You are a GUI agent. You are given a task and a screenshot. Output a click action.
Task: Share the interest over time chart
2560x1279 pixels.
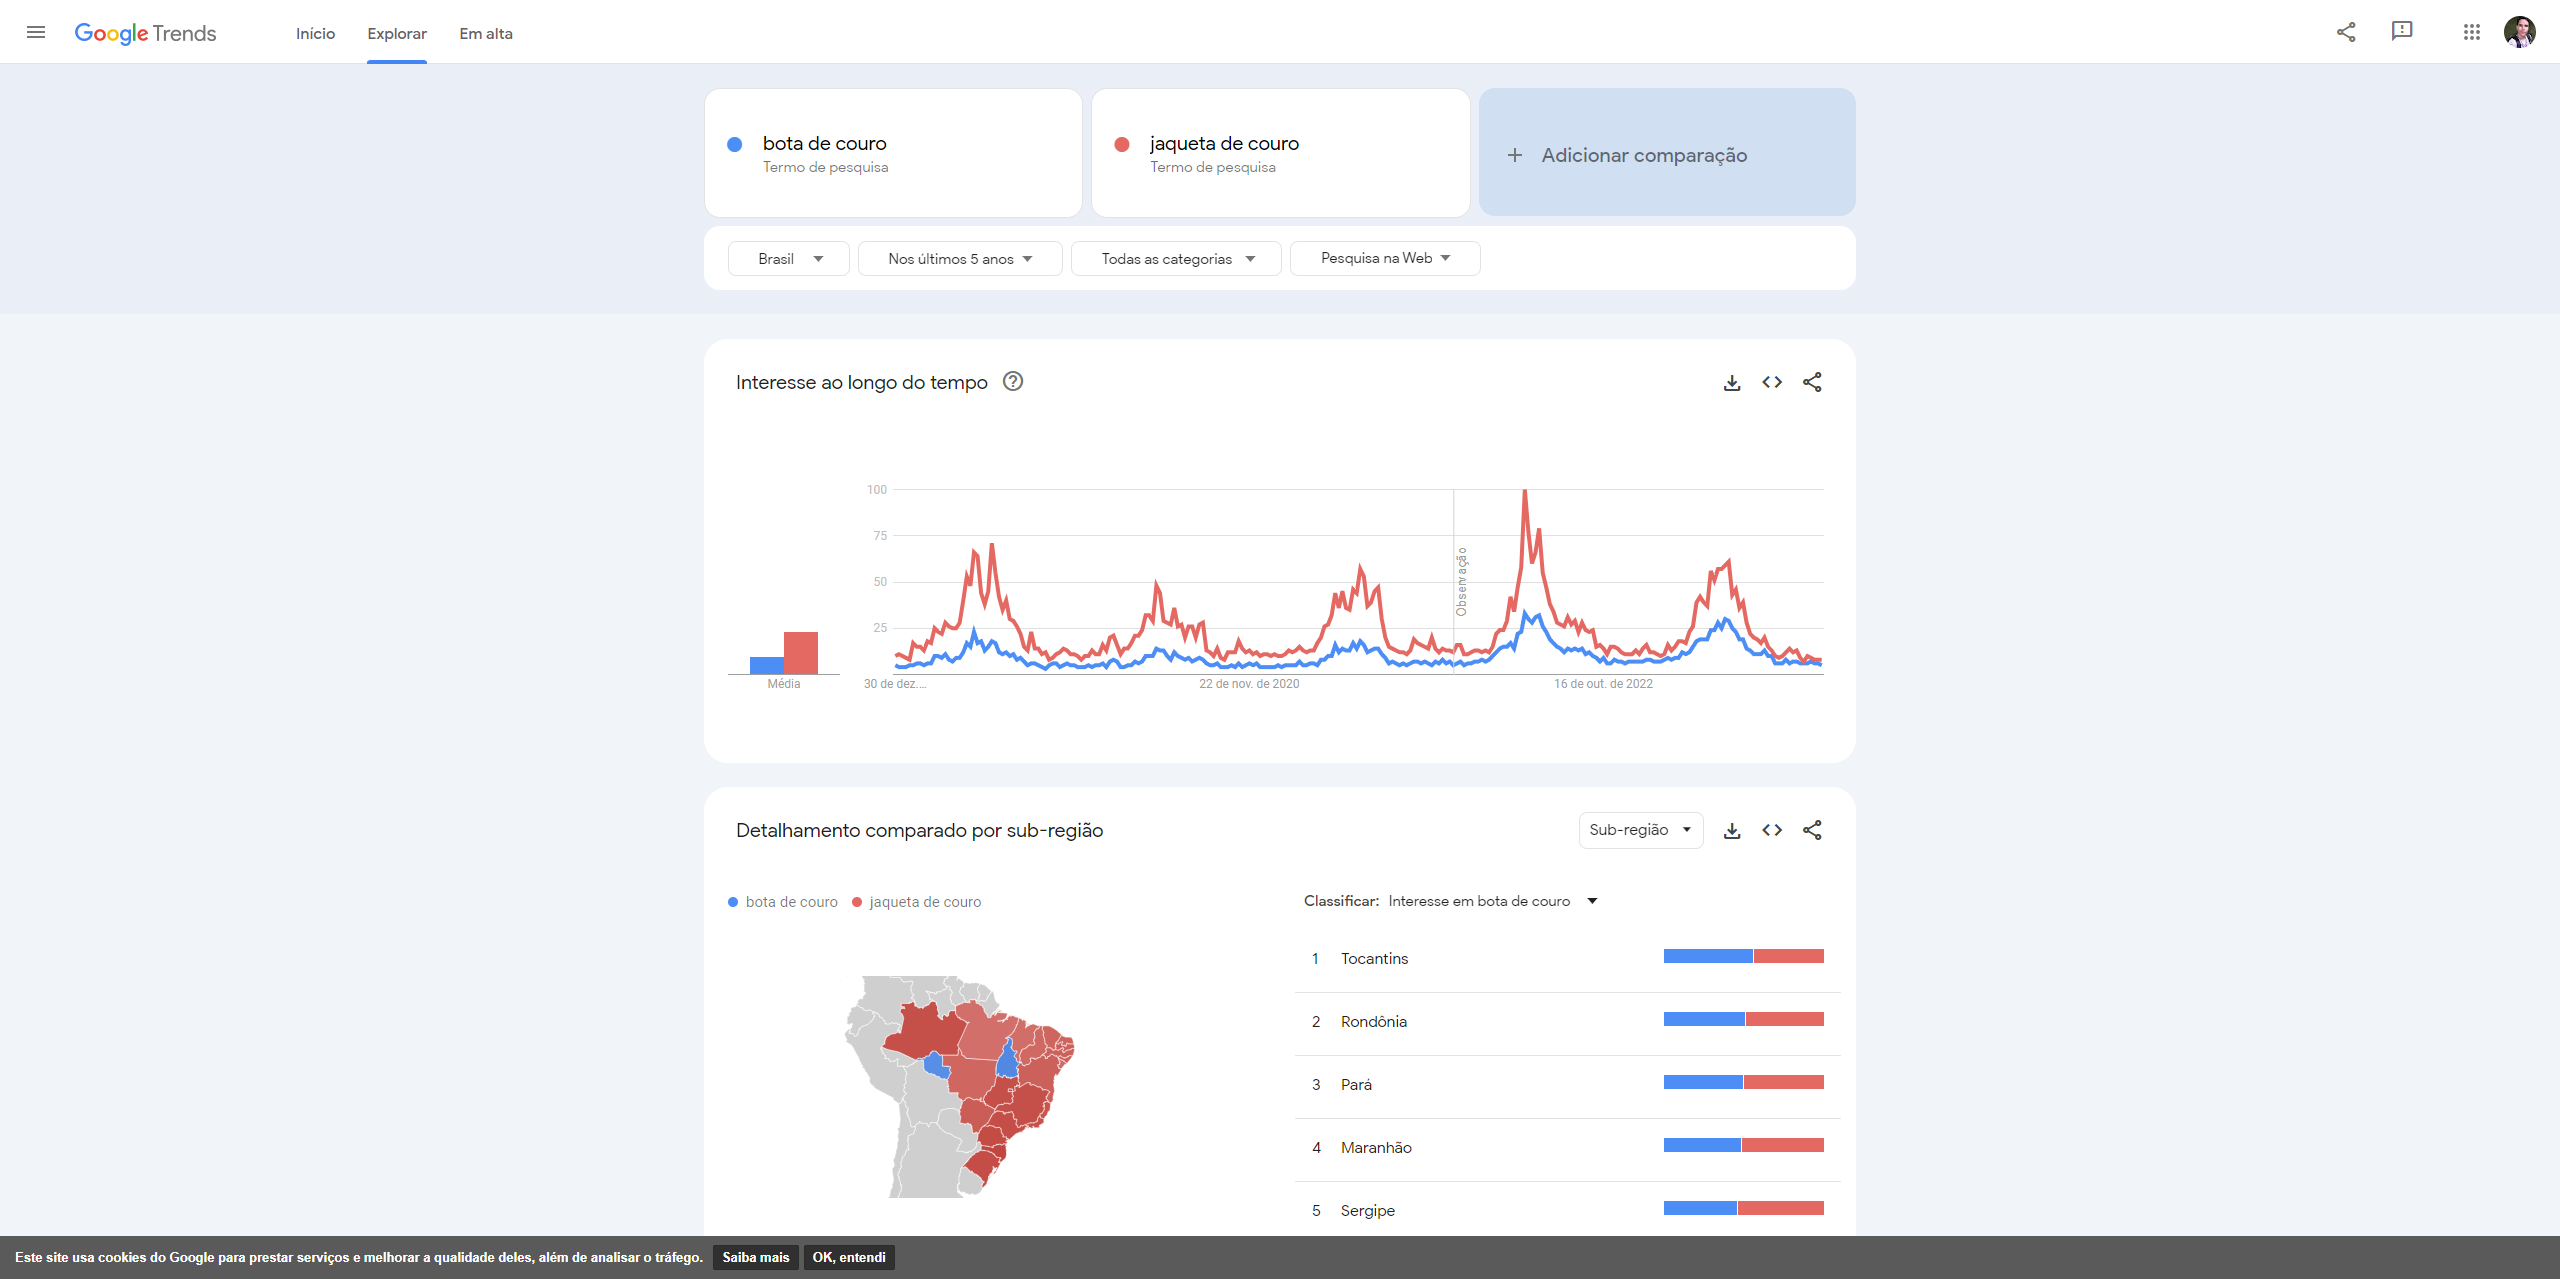(1813, 382)
